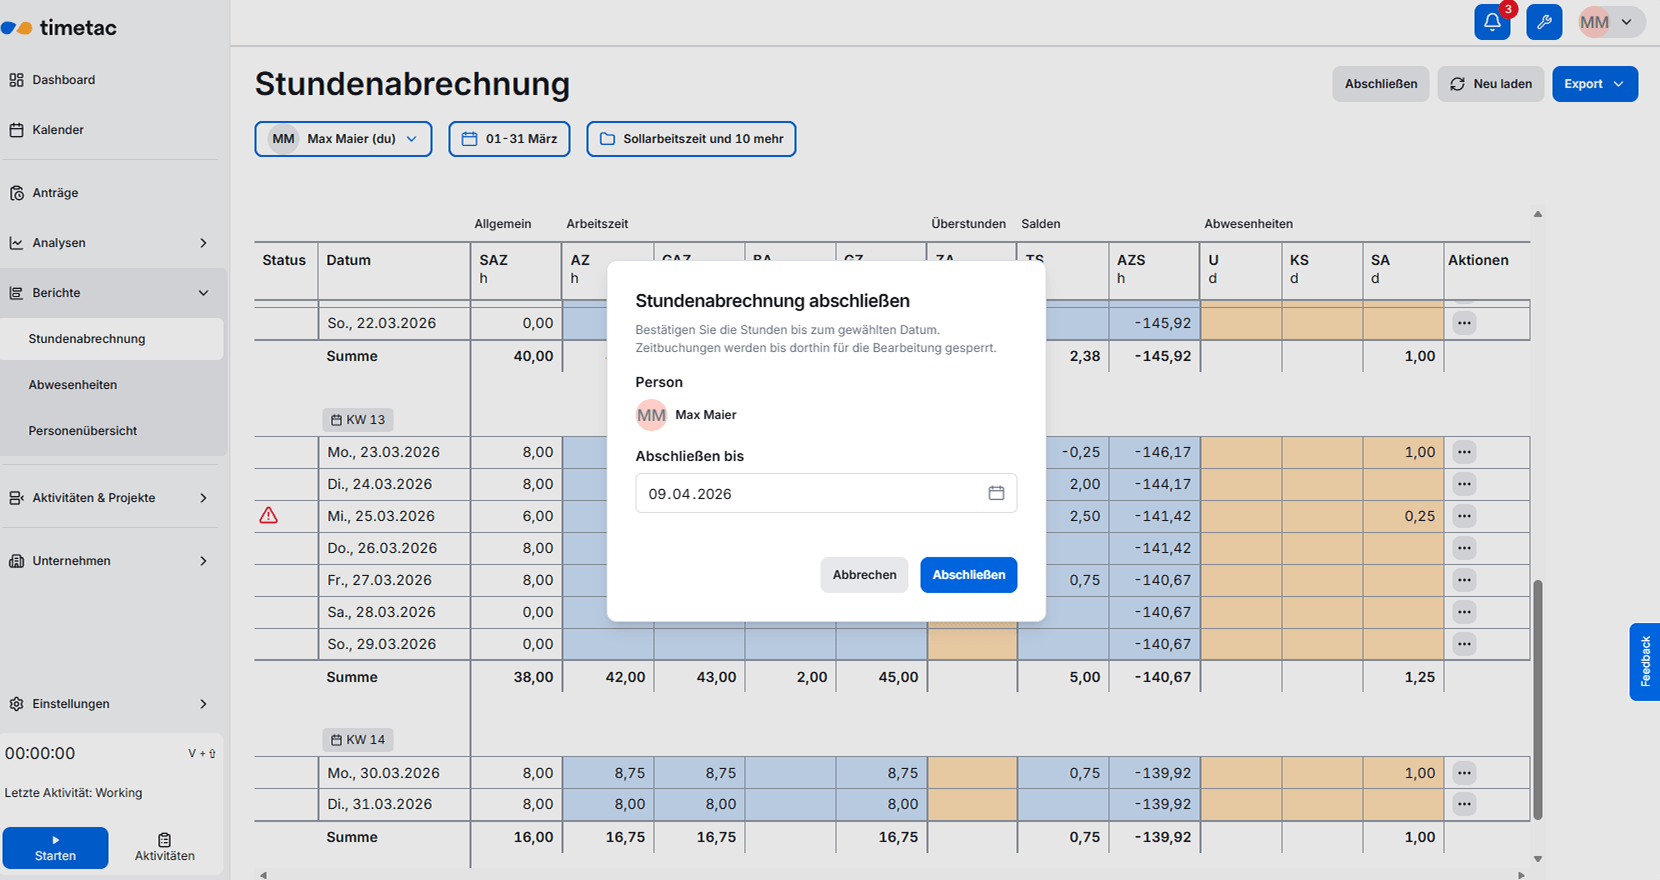Open the Feedback side tab
Image resolution: width=1660 pixels, height=880 pixels.
pos(1645,662)
